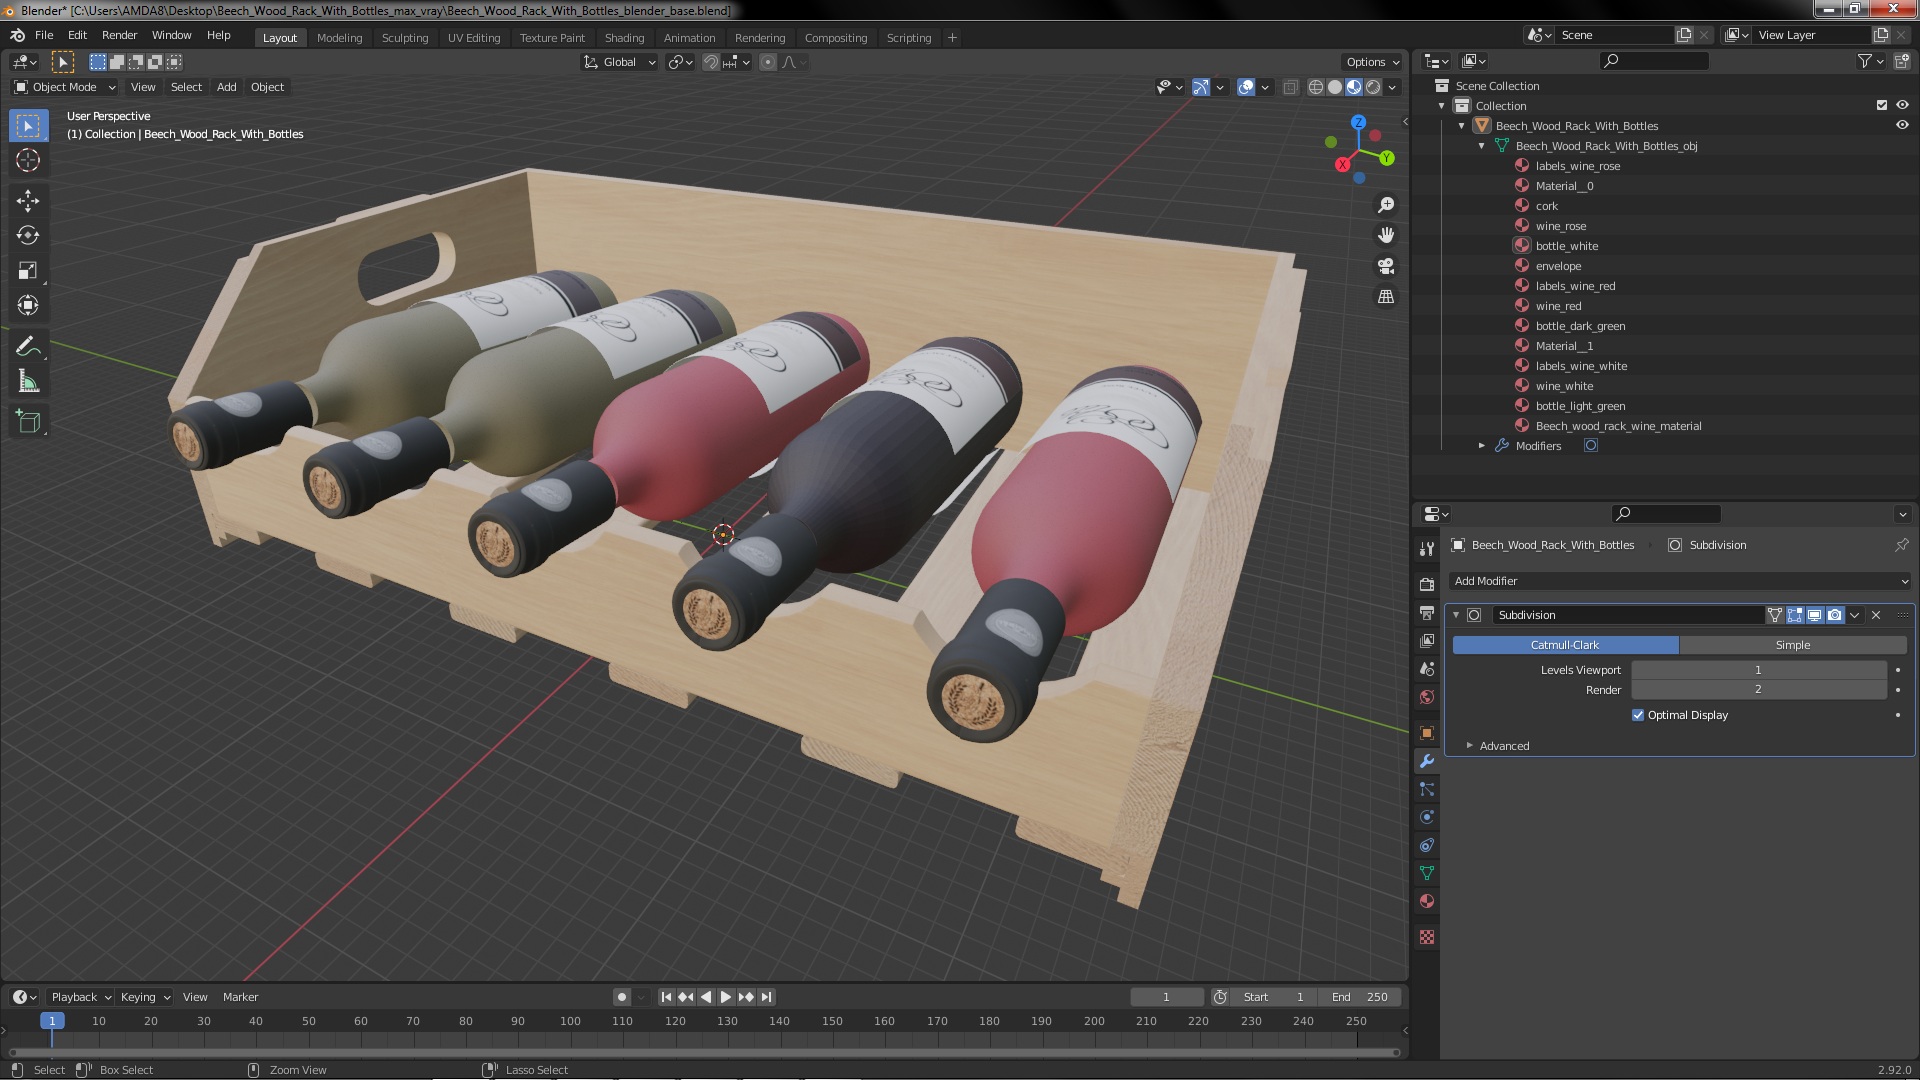1920x1080 pixels.
Task: Open Render properties tab
Action: 1427,584
